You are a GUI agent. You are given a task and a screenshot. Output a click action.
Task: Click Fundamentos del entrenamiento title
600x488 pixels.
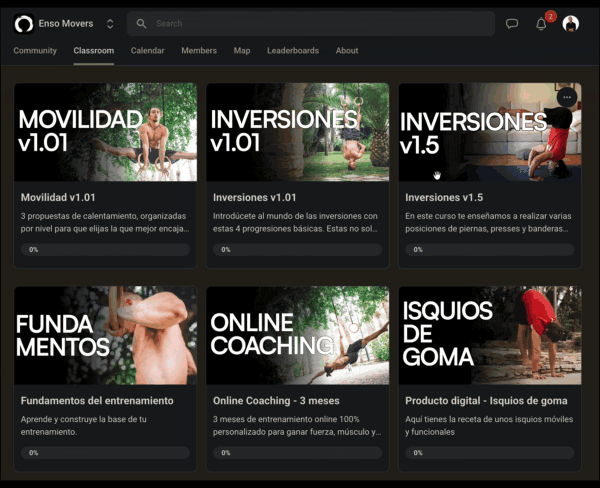[x=97, y=401]
